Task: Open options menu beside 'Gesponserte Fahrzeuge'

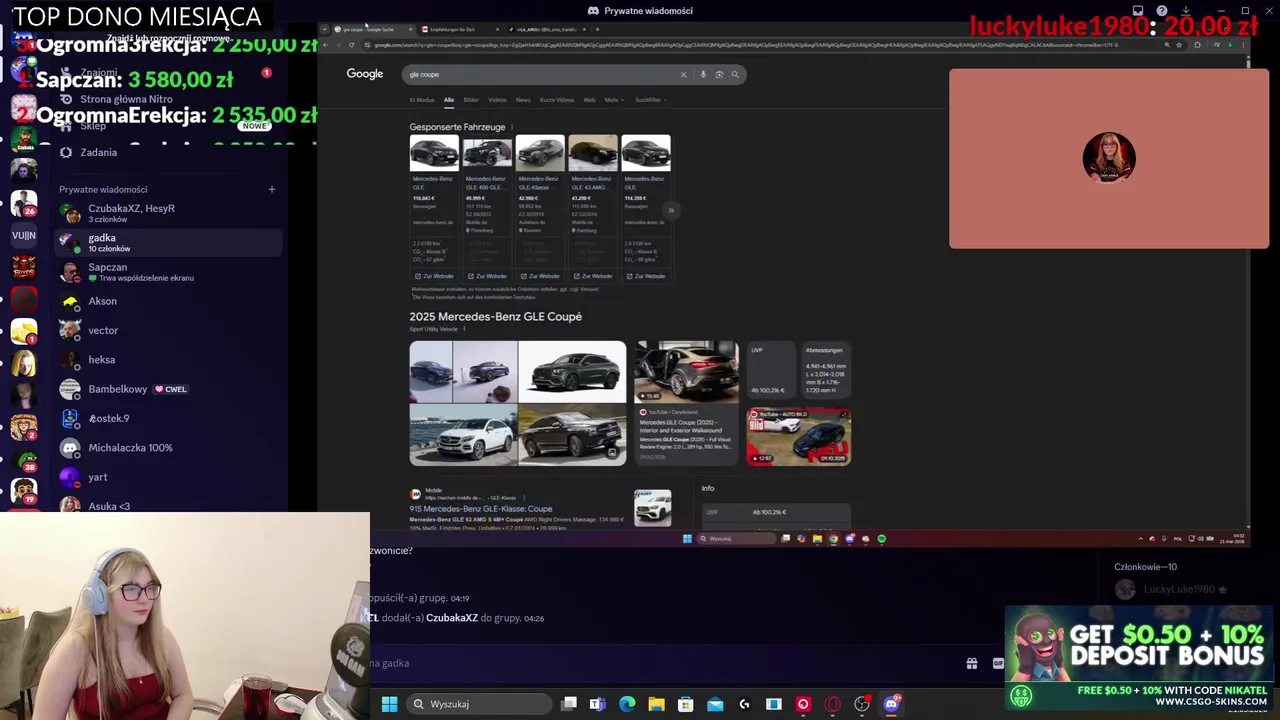Action: point(512,127)
